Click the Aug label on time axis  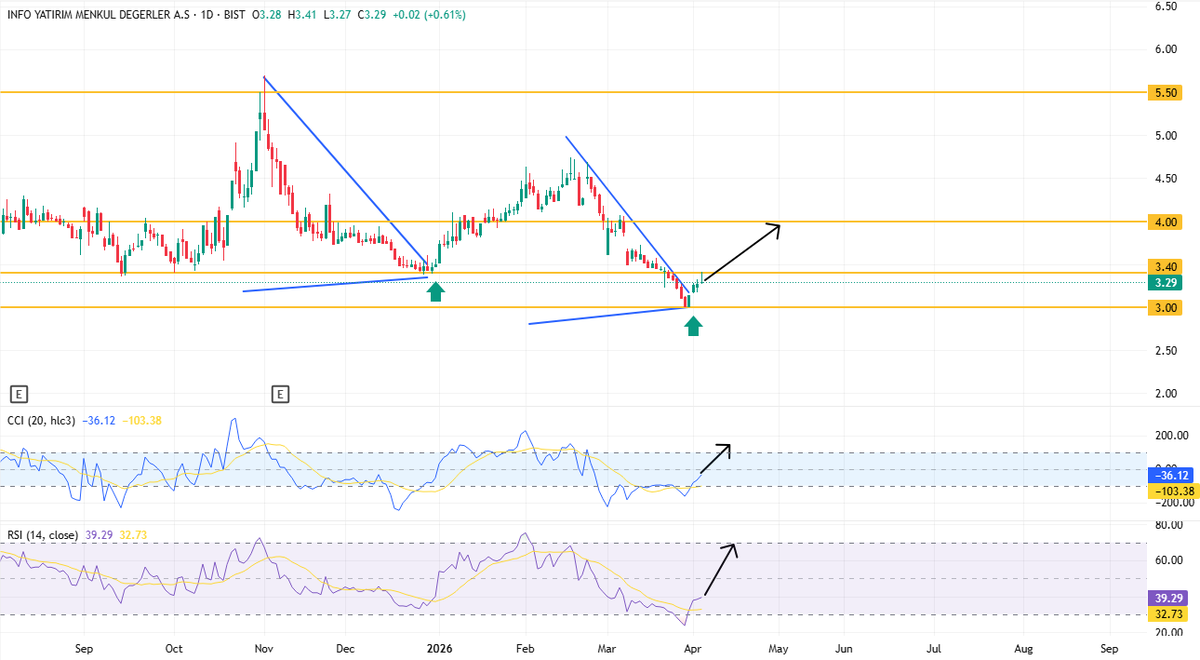(x=1025, y=649)
